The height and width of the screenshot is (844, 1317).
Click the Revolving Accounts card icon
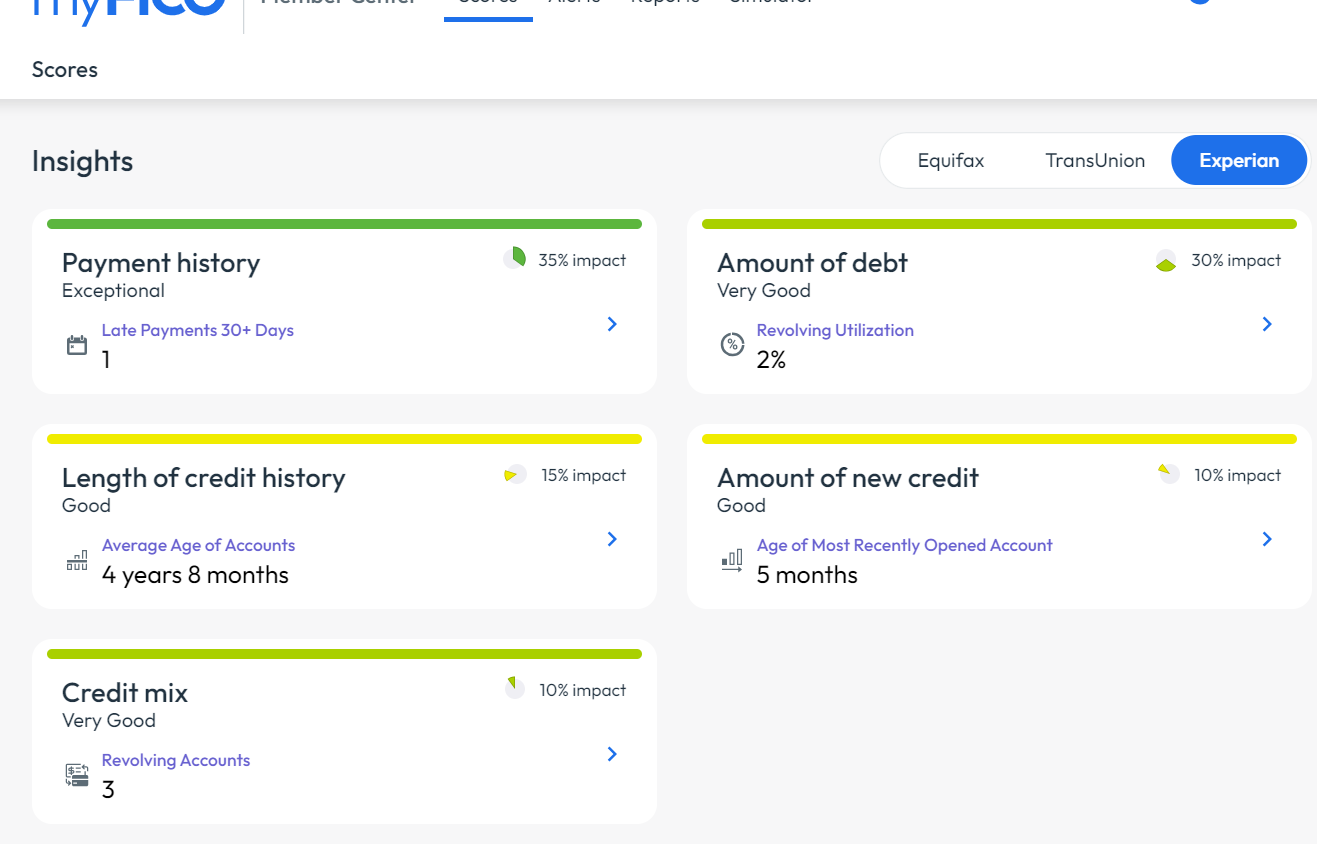[77, 775]
